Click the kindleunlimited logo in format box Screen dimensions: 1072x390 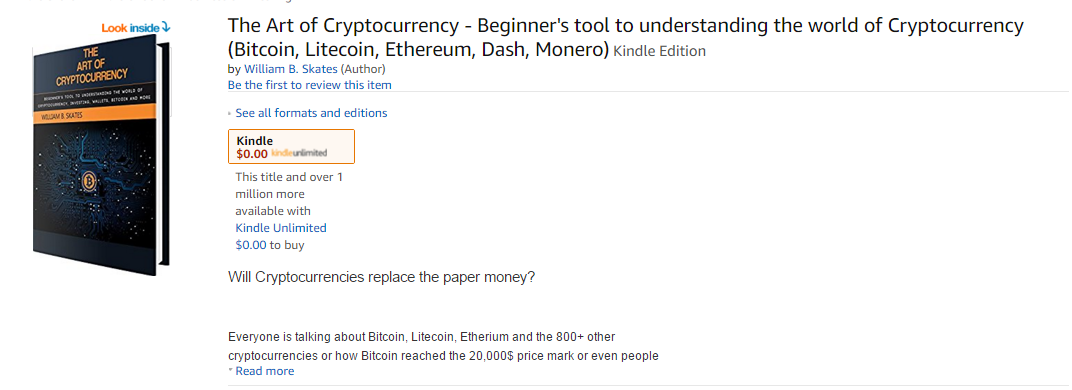coord(299,153)
